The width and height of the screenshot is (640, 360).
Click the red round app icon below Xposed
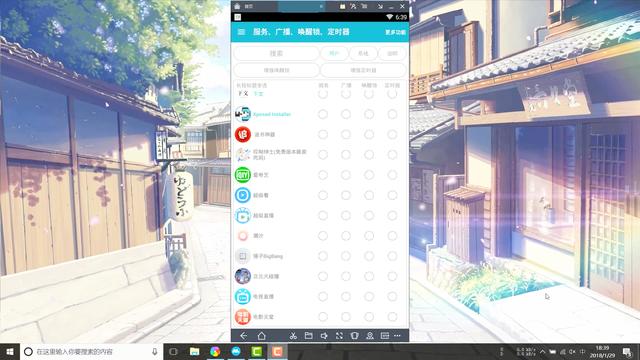[242, 134]
